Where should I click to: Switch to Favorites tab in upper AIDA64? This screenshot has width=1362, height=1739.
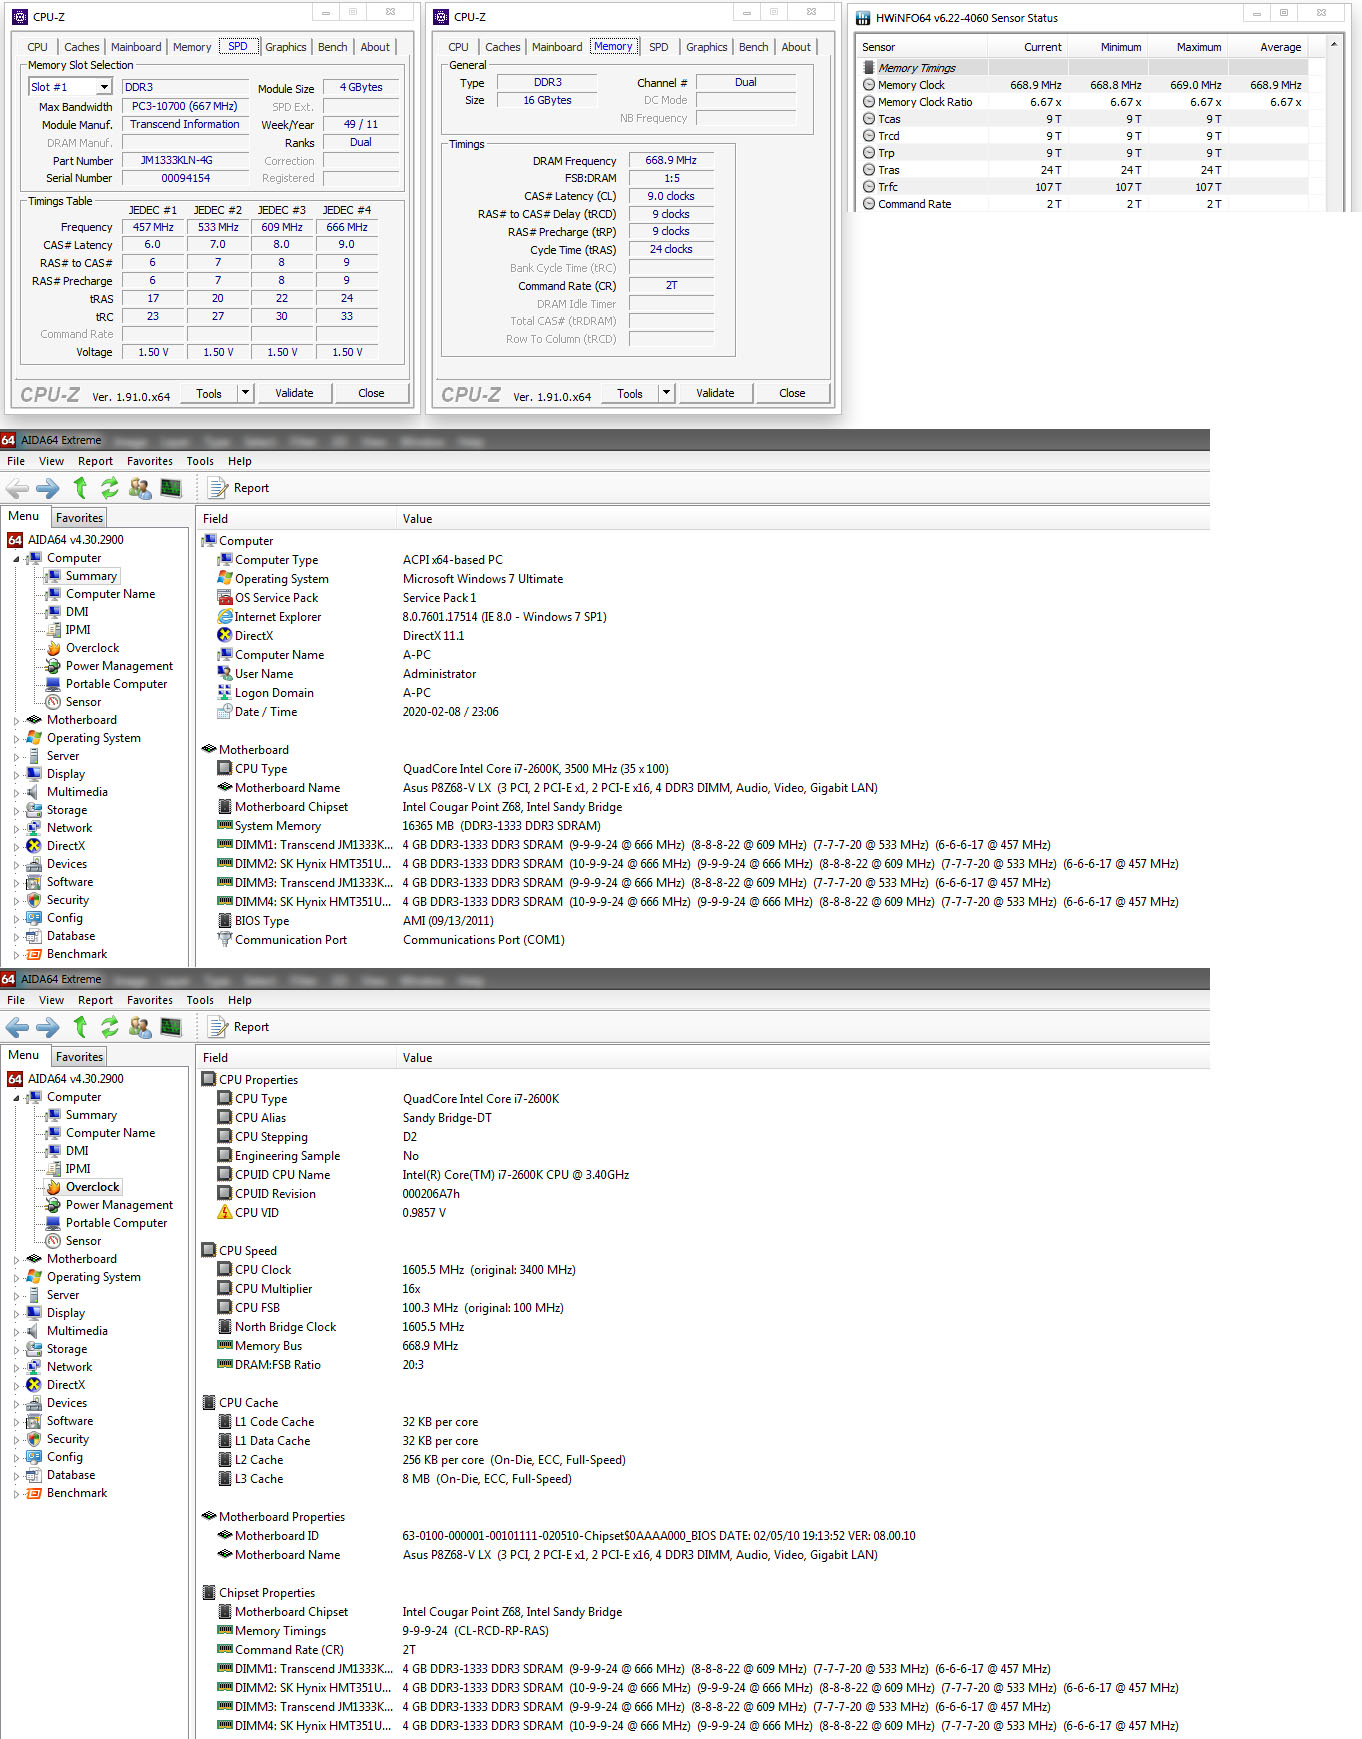click(x=79, y=518)
